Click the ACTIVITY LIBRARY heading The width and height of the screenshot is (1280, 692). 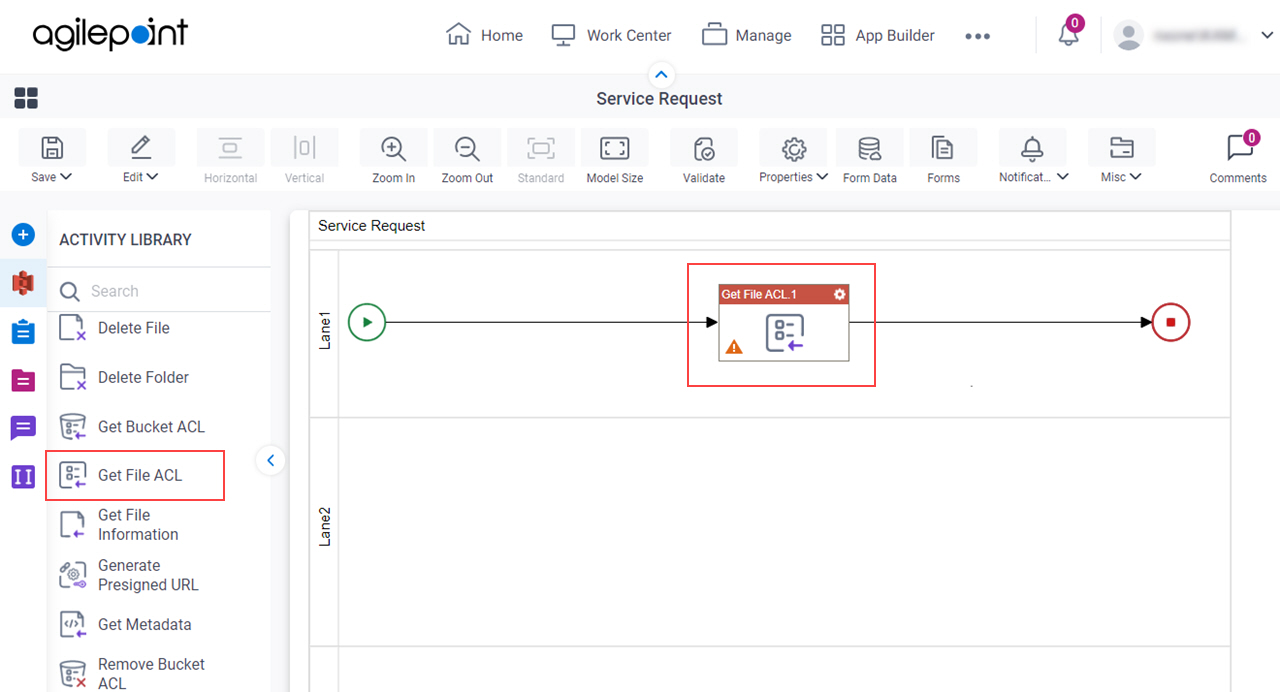click(125, 239)
